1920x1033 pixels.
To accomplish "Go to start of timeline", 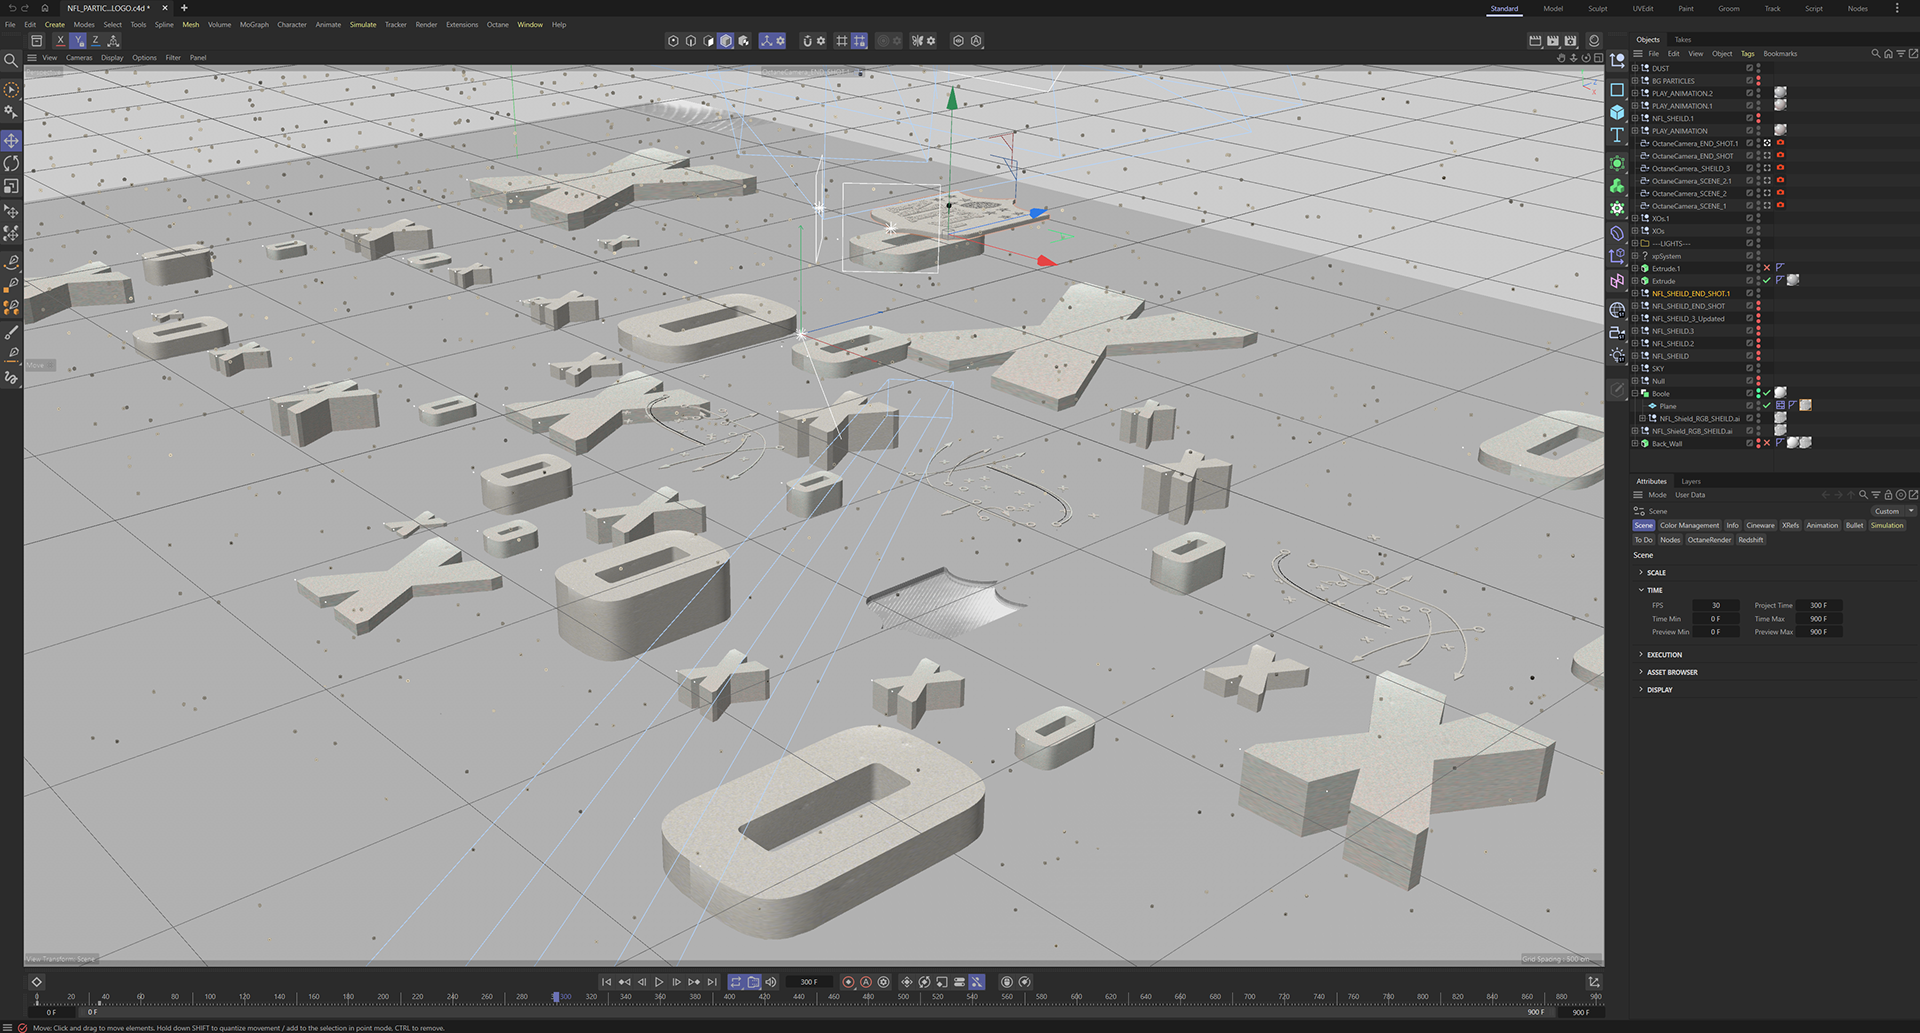I will (x=606, y=982).
